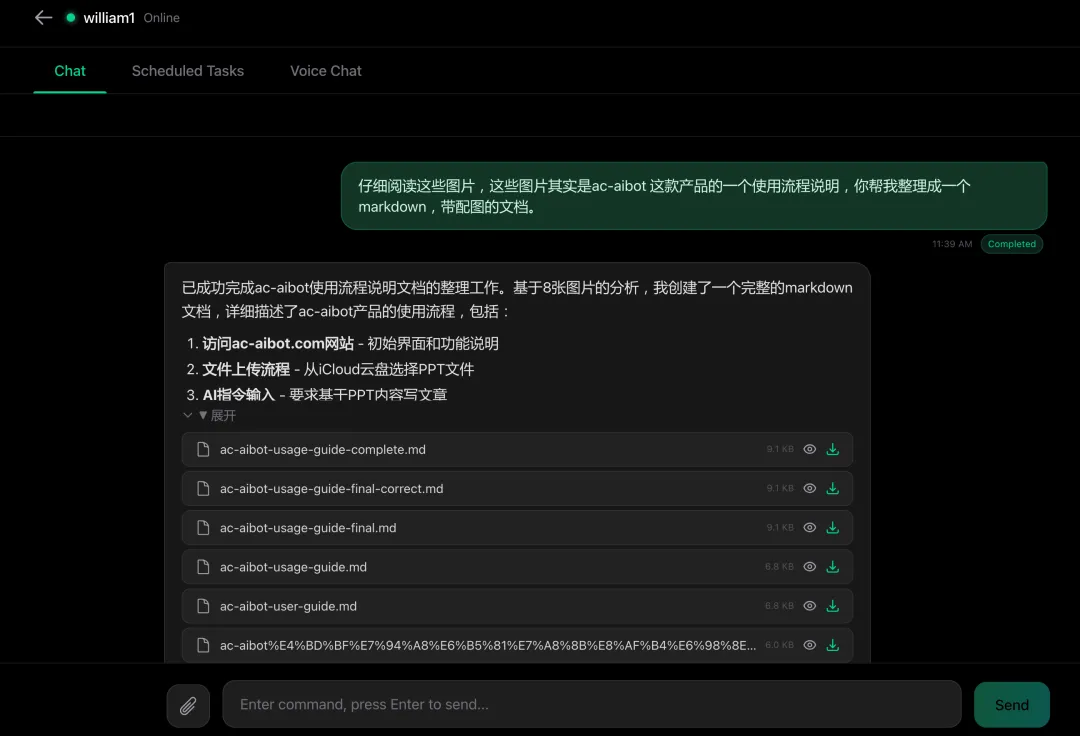1080x736 pixels.
Task: Preview ac-aibot-usage-guide-complete.md with eye icon
Action: coord(810,449)
